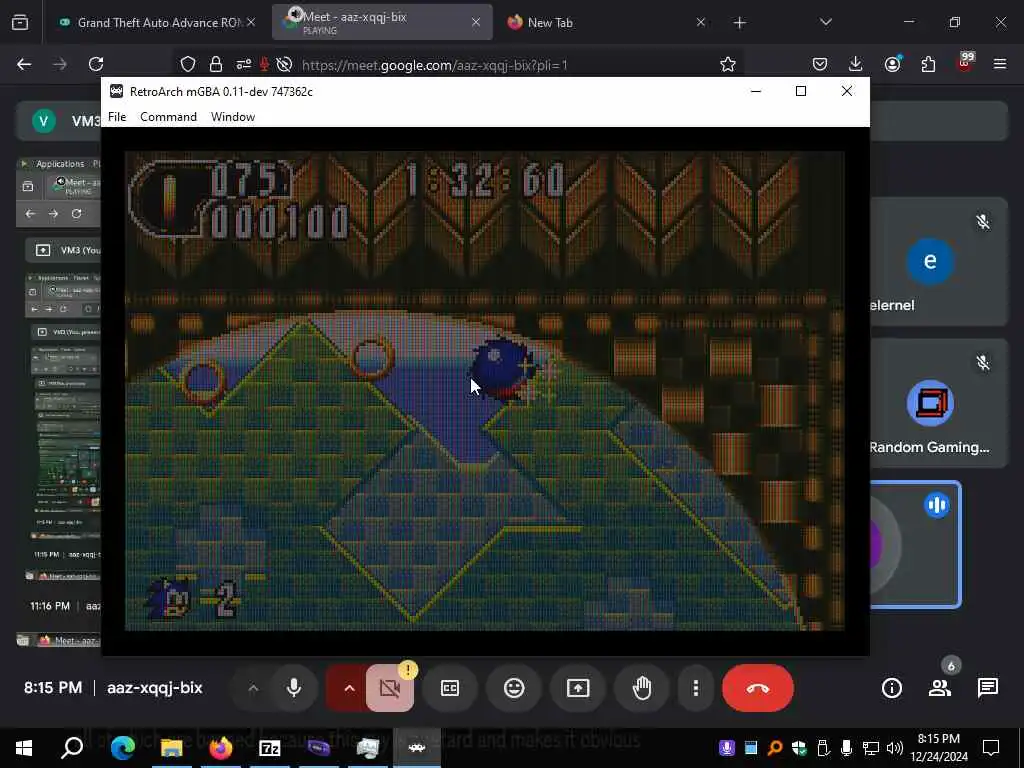1024x768 pixels.
Task: Leave the call with red hang-up button
Action: [x=758, y=688]
